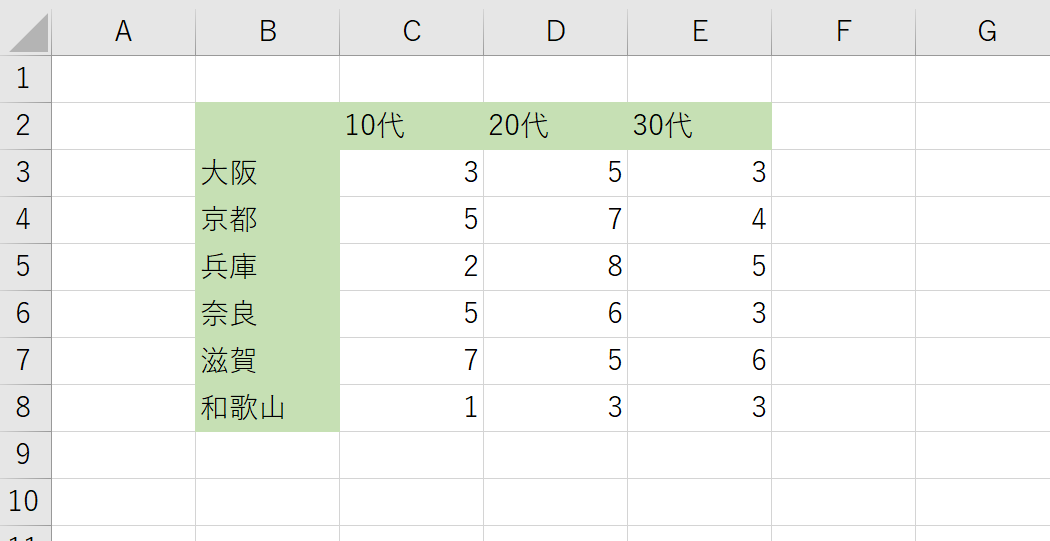Click the 30代 value 6 for 滋賀
Image resolution: width=1050 pixels, height=541 pixels.
click(x=700, y=361)
